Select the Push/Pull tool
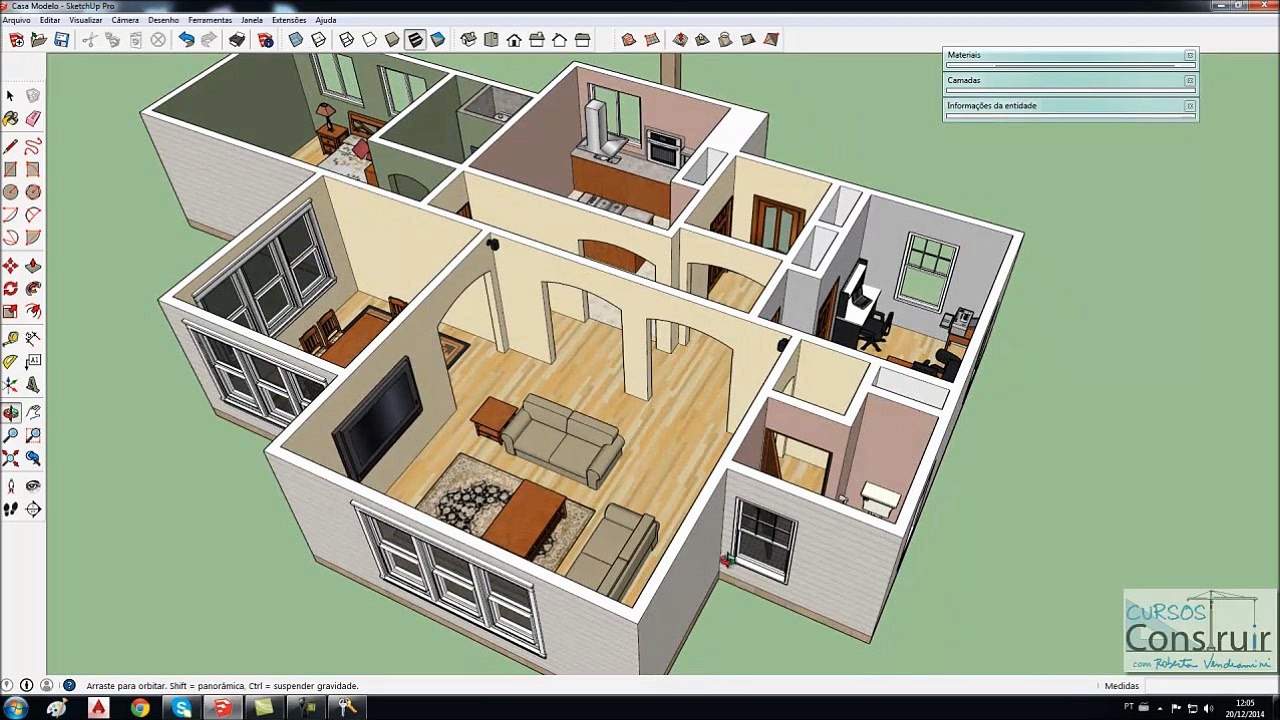The height and width of the screenshot is (720, 1280). (x=33, y=266)
